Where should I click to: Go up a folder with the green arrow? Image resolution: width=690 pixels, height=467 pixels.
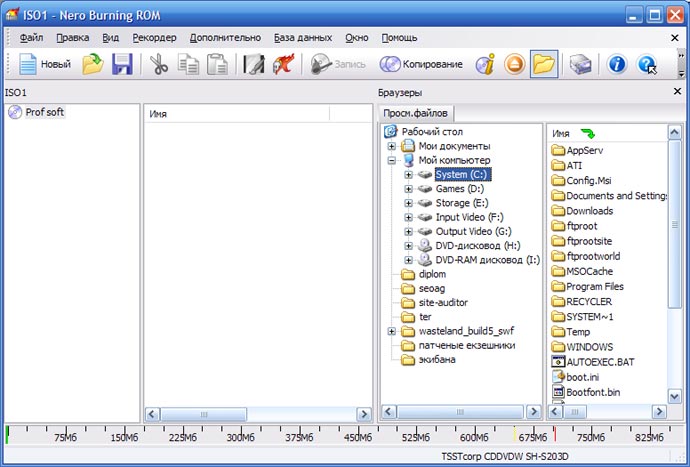click(587, 133)
